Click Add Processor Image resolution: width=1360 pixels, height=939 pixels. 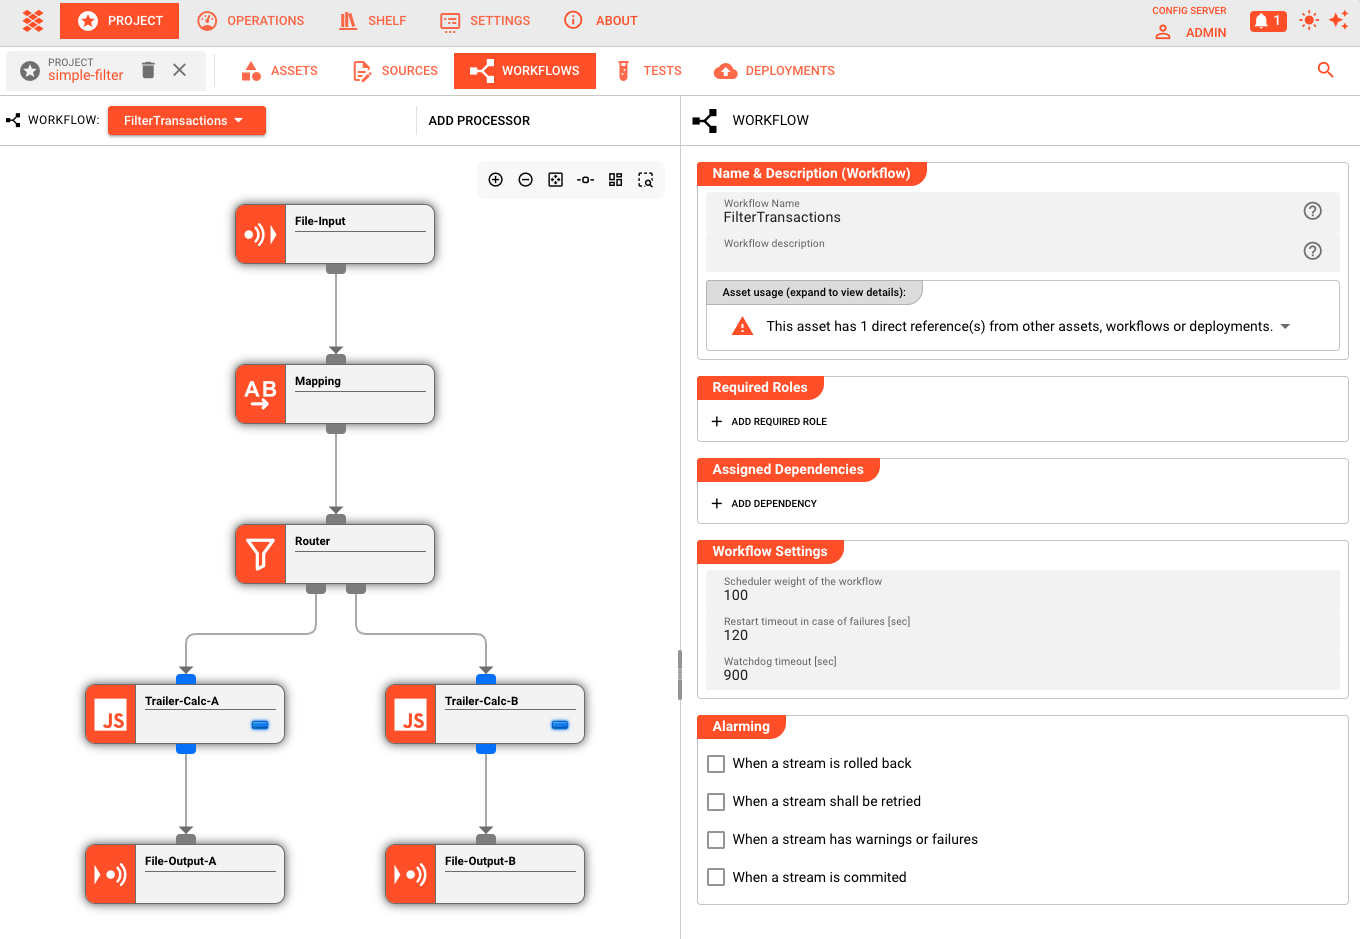[x=479, y=121]
